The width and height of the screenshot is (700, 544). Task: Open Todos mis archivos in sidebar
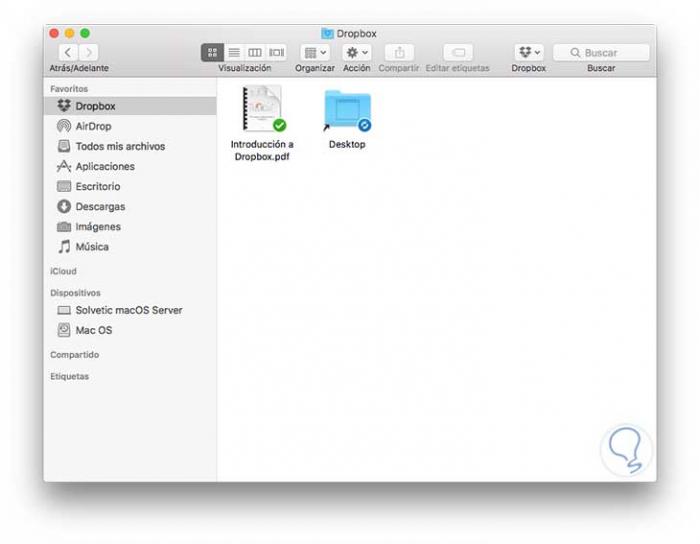[130, 146]
